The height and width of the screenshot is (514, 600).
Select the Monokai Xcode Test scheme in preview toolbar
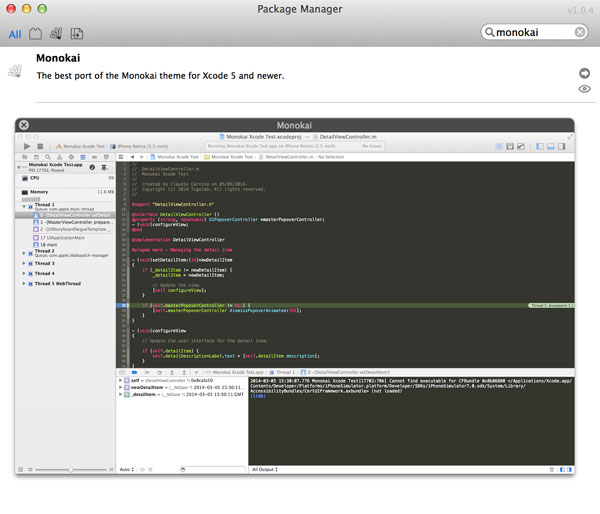80,147
